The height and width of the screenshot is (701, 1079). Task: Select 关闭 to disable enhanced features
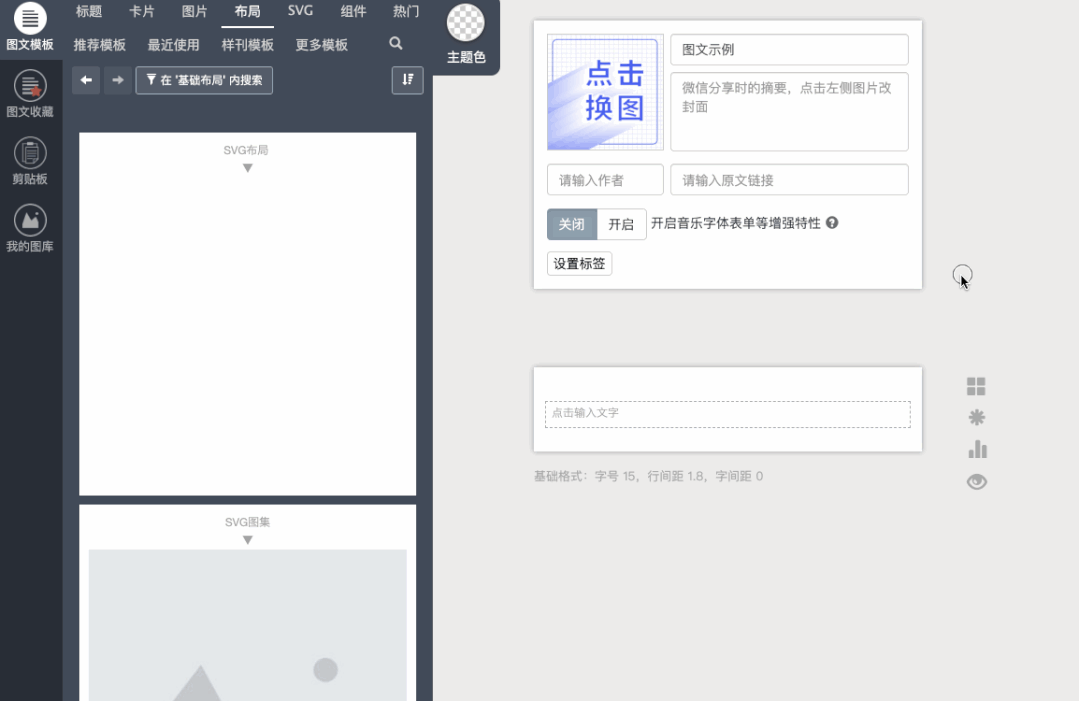[x=571, y=224]
